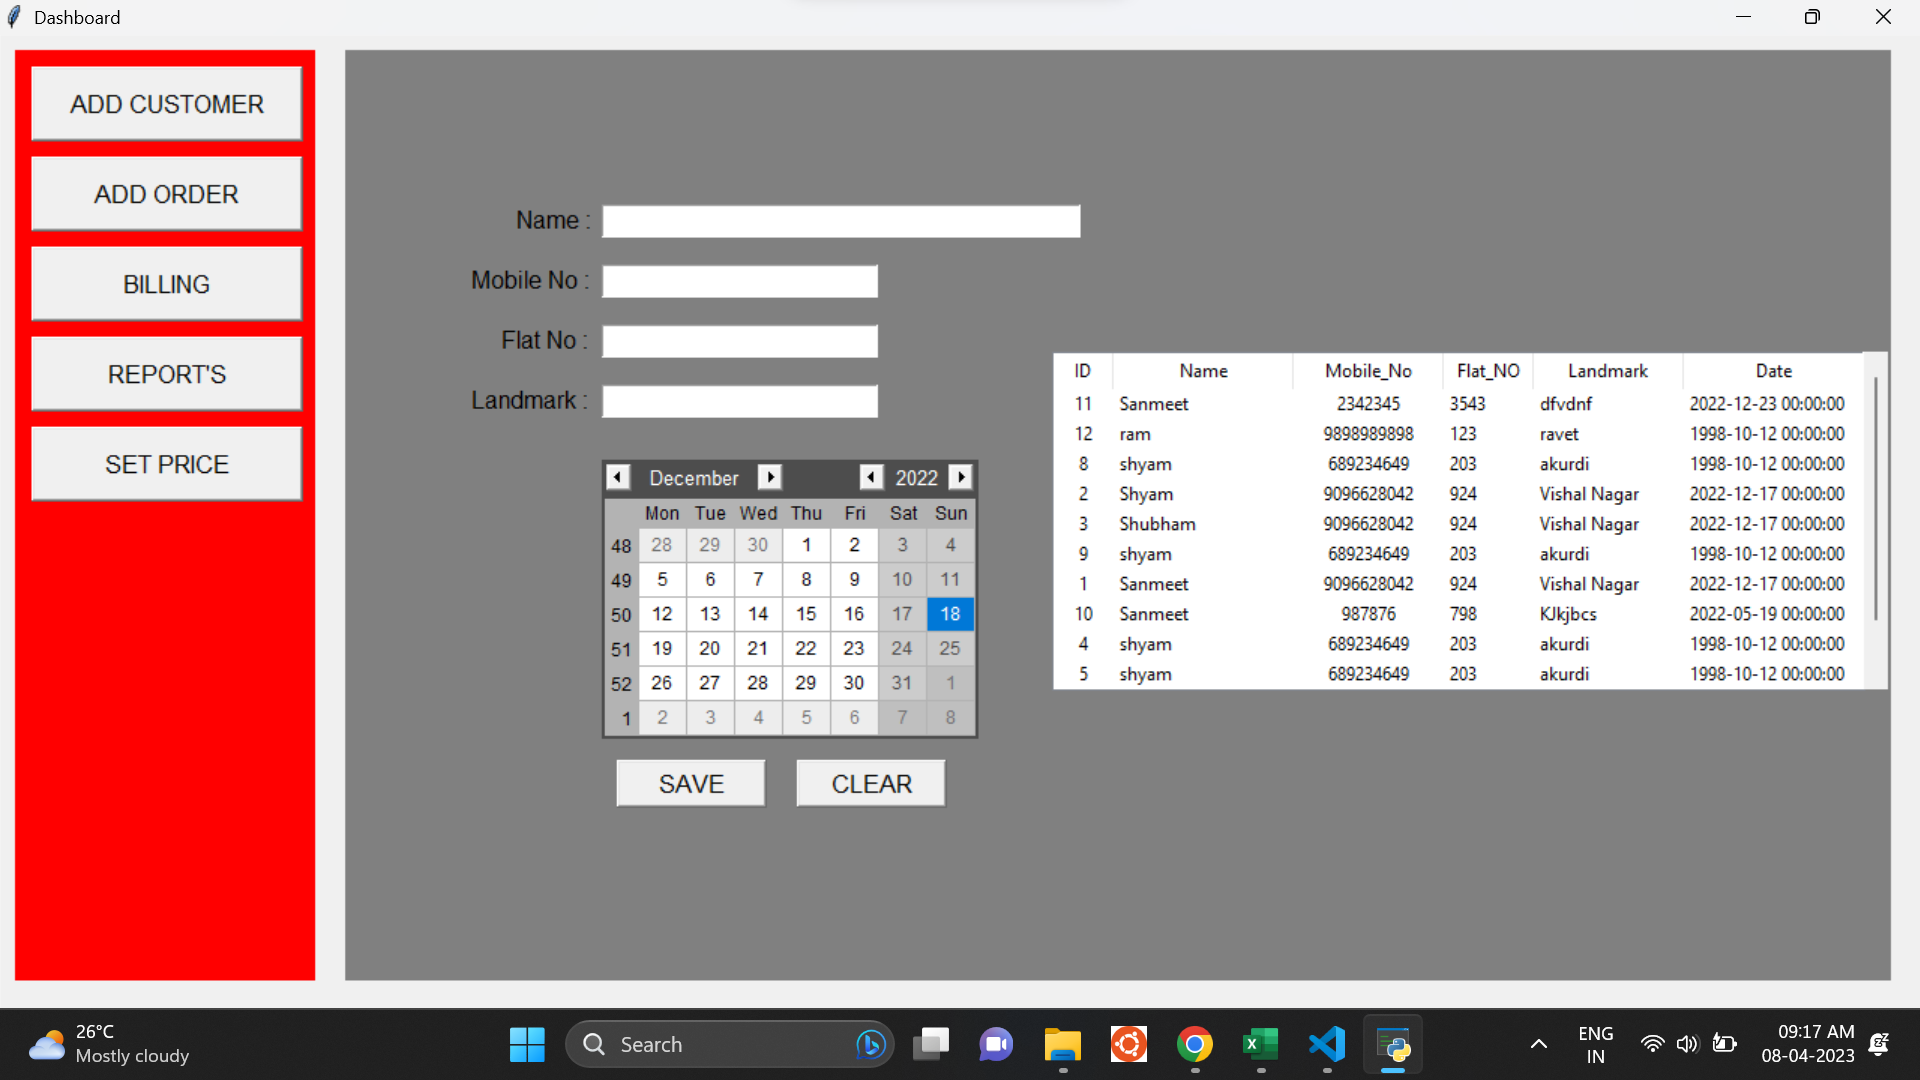Screen dimensions: 1920x1080
Task: Open Excel from taskbar
Action: click(x=1260, y=1045)
